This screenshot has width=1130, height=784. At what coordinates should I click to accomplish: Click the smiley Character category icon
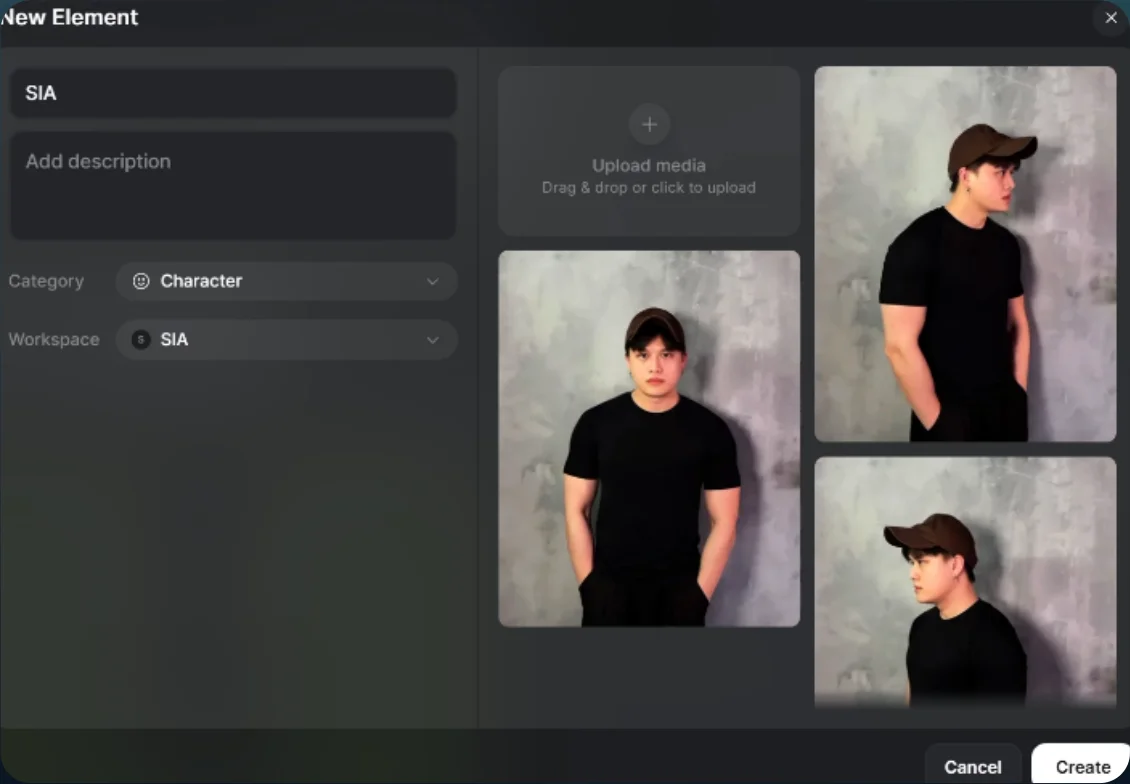point(141,281)
